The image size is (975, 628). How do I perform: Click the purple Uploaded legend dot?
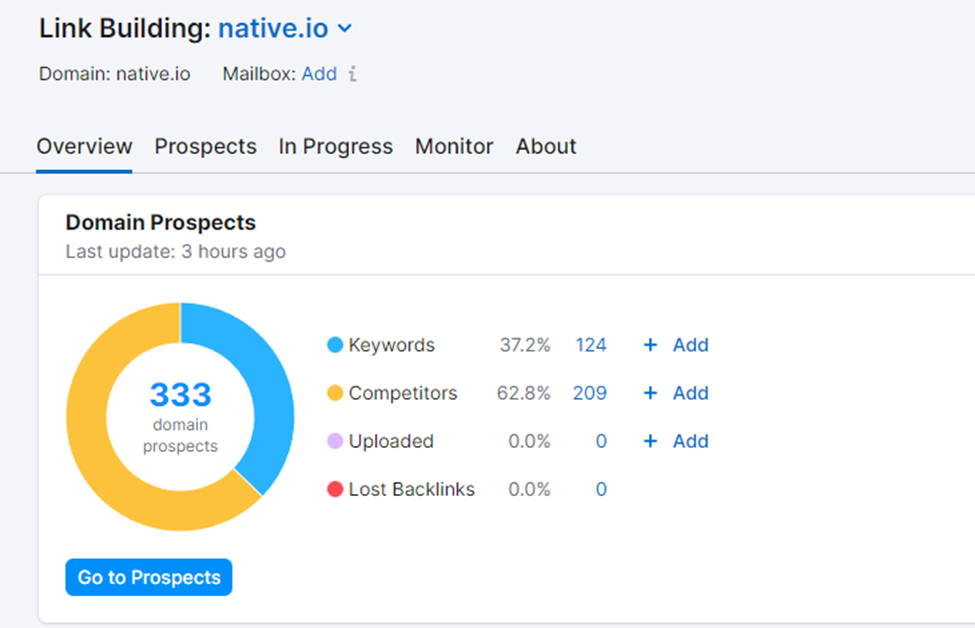[335, 441]
